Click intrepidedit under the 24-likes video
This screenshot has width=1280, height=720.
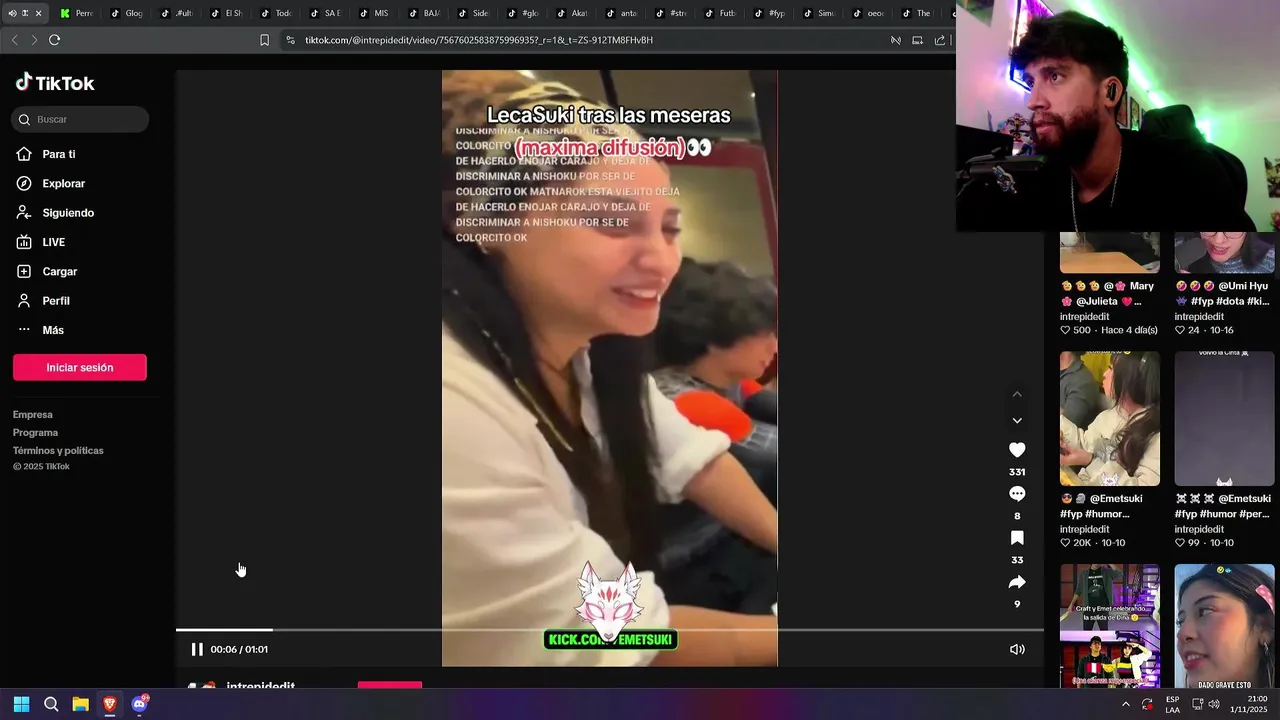(x=1199, y=317)
